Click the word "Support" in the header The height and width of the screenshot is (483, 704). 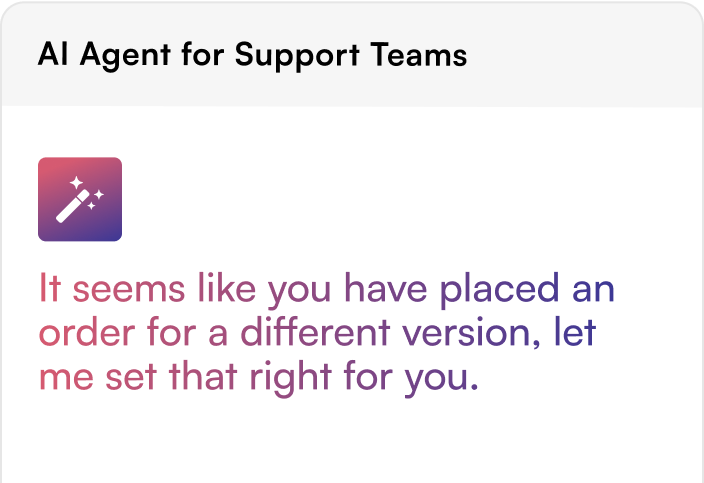point(297,56)
